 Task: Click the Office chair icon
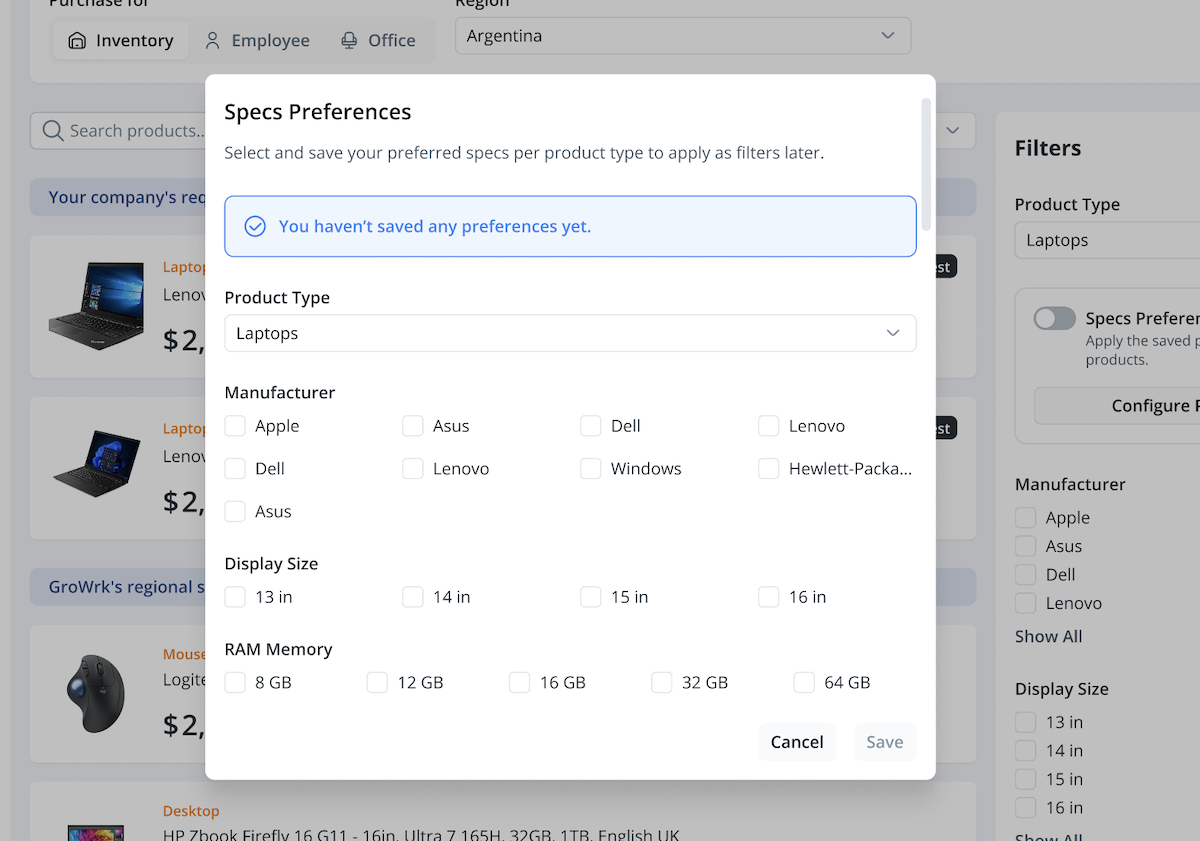tap(349, 41)
